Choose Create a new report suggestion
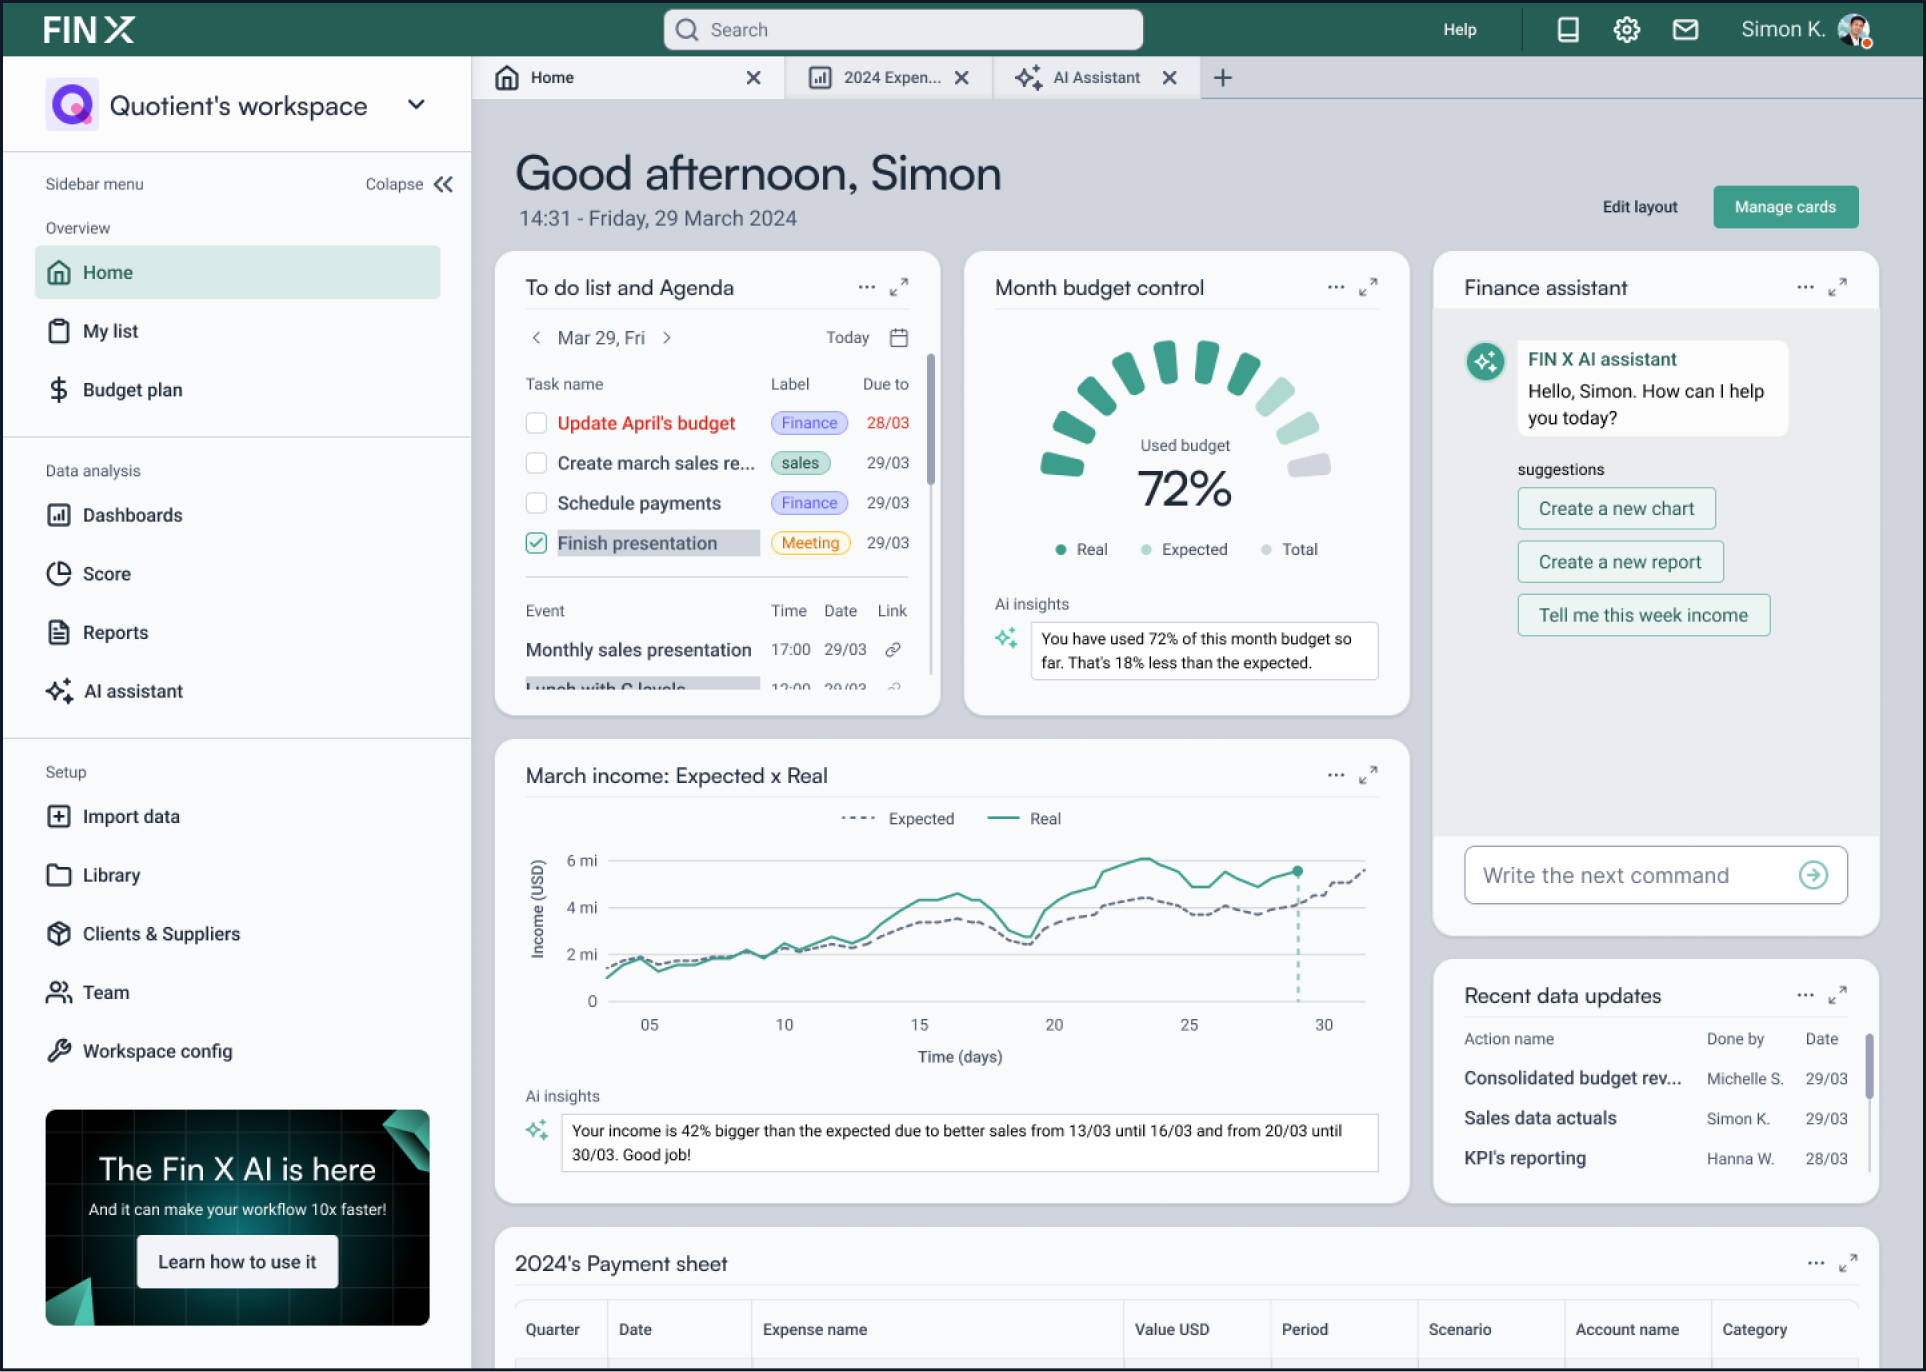 pos(1619,562)
